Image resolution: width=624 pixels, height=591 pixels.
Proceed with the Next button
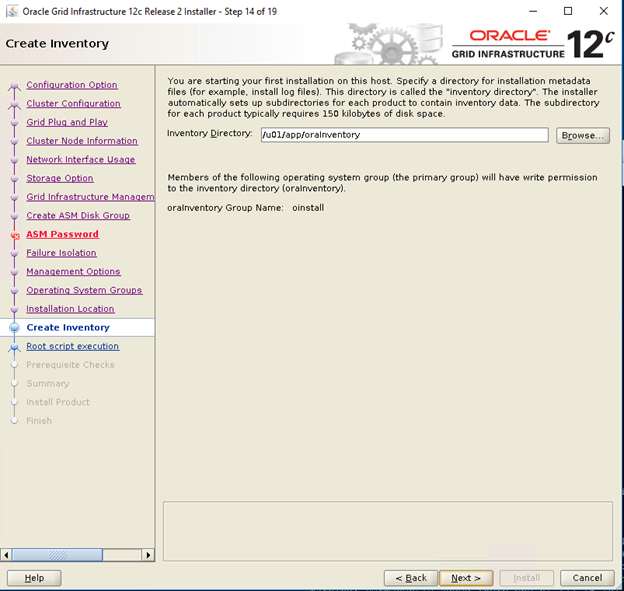(x=466, y=578)
